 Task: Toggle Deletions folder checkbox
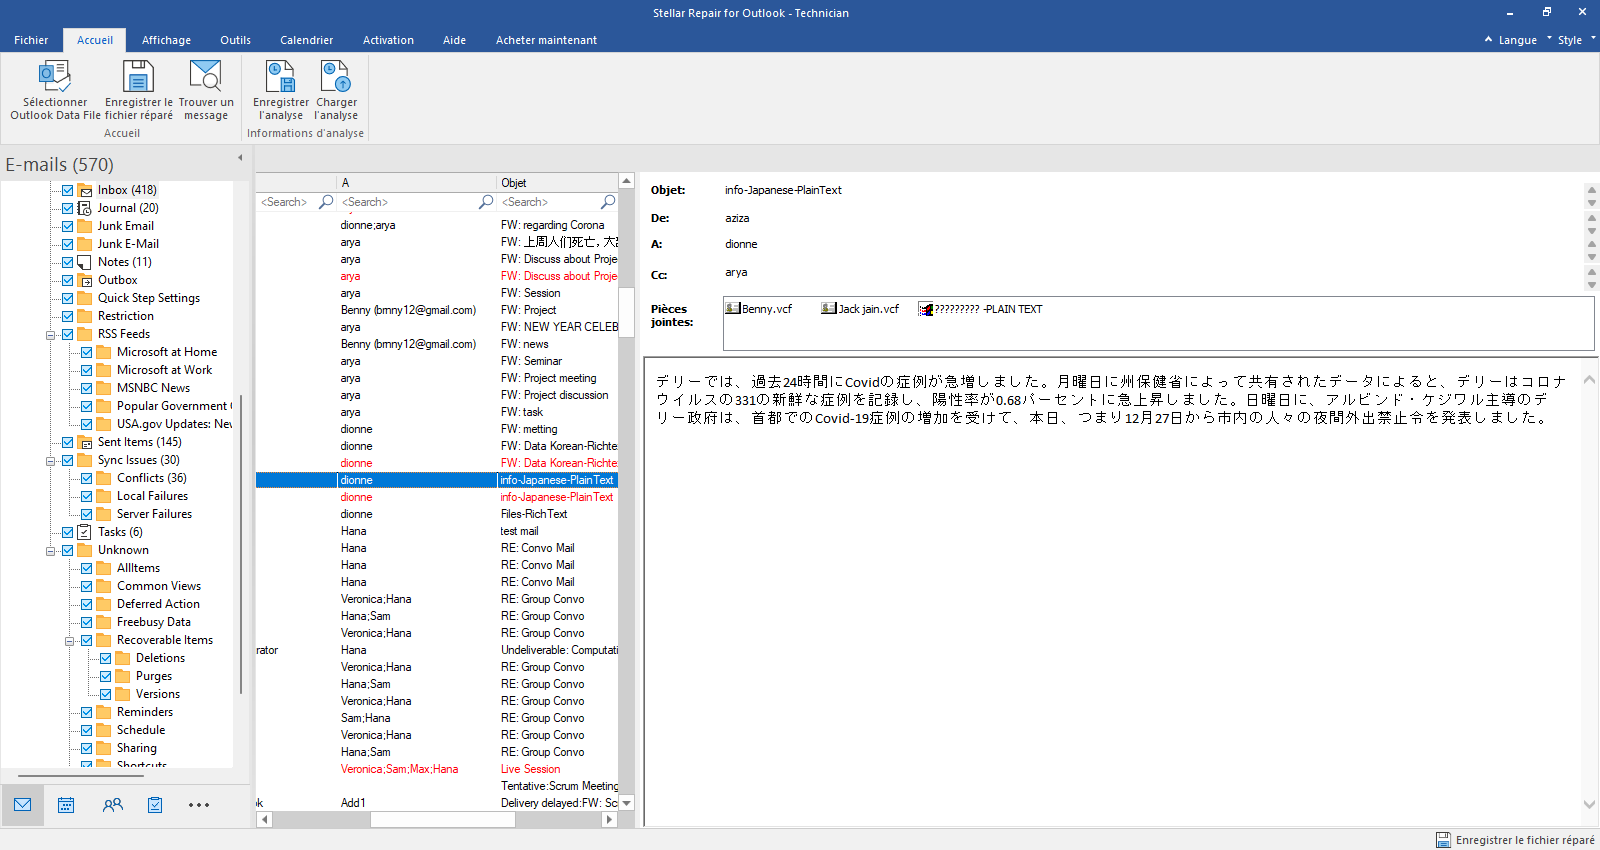[x=105, y=658]
